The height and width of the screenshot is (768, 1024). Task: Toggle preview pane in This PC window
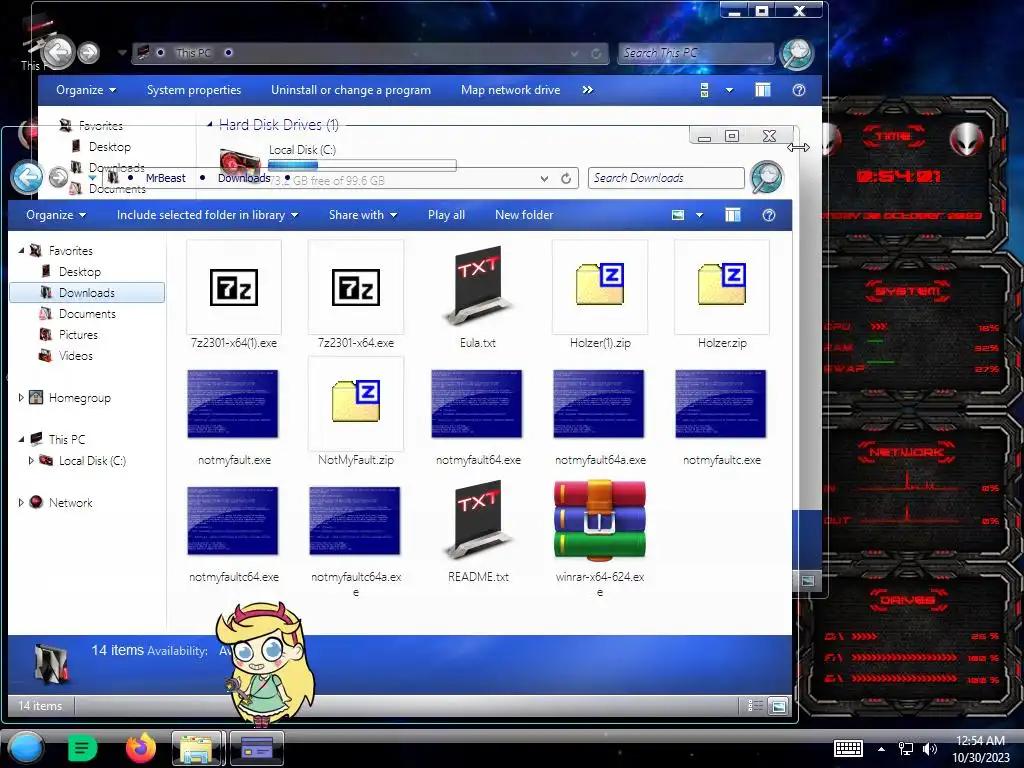point(763,90)
